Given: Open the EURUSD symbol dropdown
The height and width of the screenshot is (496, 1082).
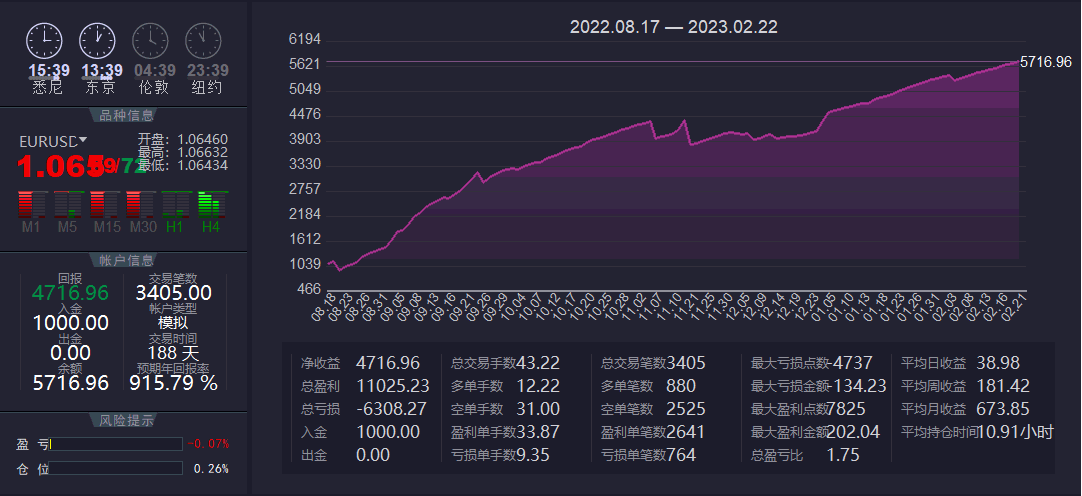Looking at the screenshot, I should tap(83, 140).
